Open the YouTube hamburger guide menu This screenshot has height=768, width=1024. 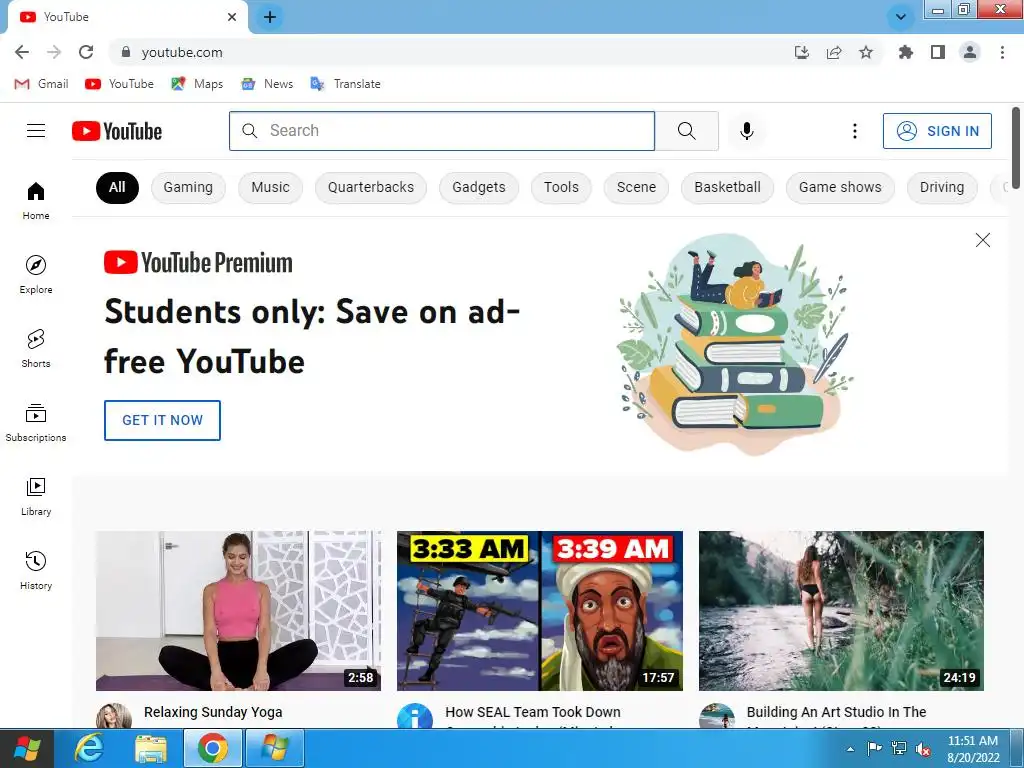click(x=36, y=131)
